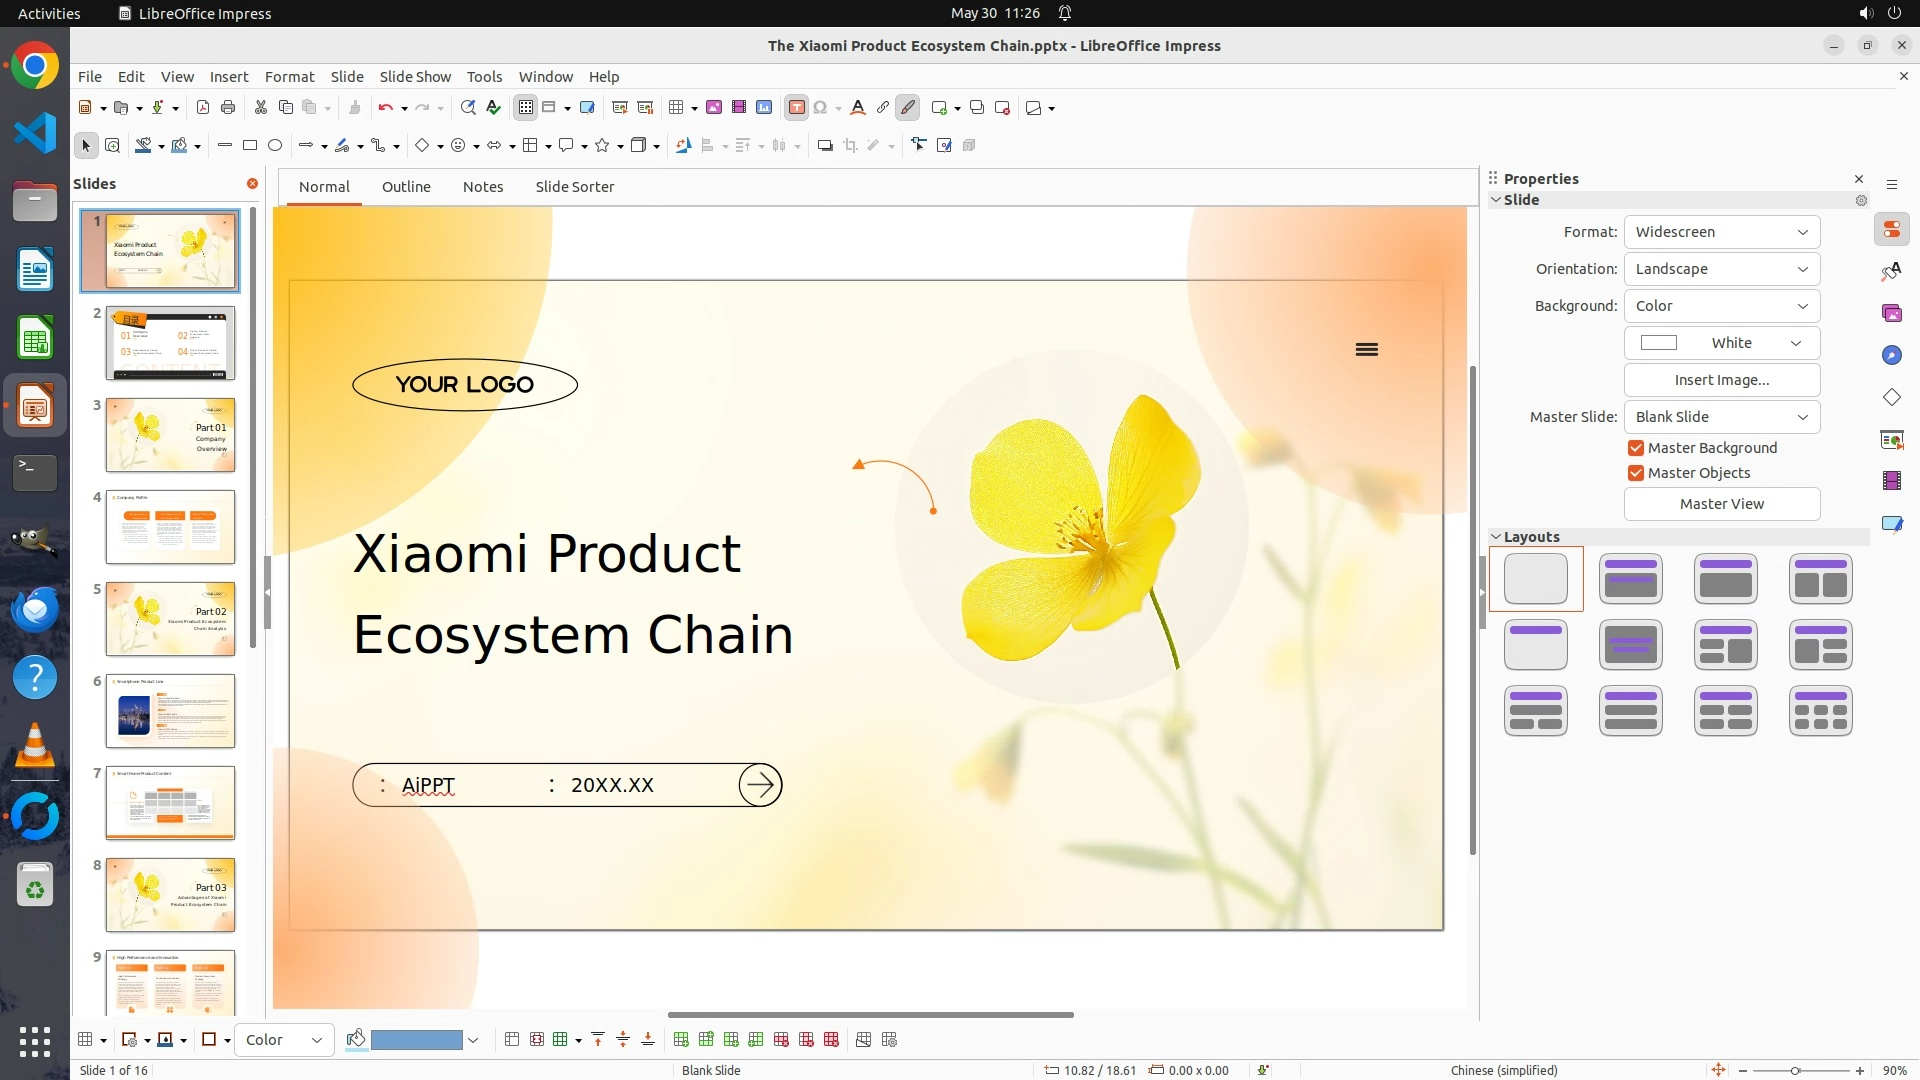Open the Slide Show menu
1920x1080 pixels.
tap(415, 77)
